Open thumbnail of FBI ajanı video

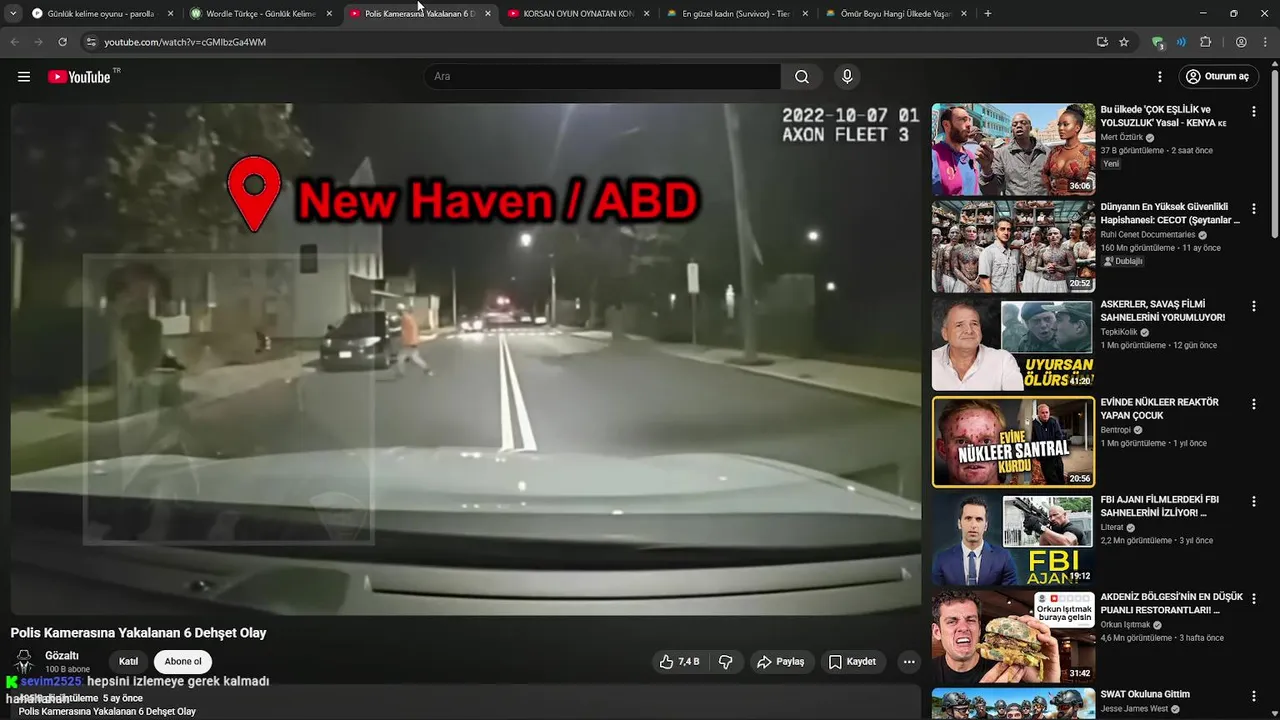(x=1013, y=539)
